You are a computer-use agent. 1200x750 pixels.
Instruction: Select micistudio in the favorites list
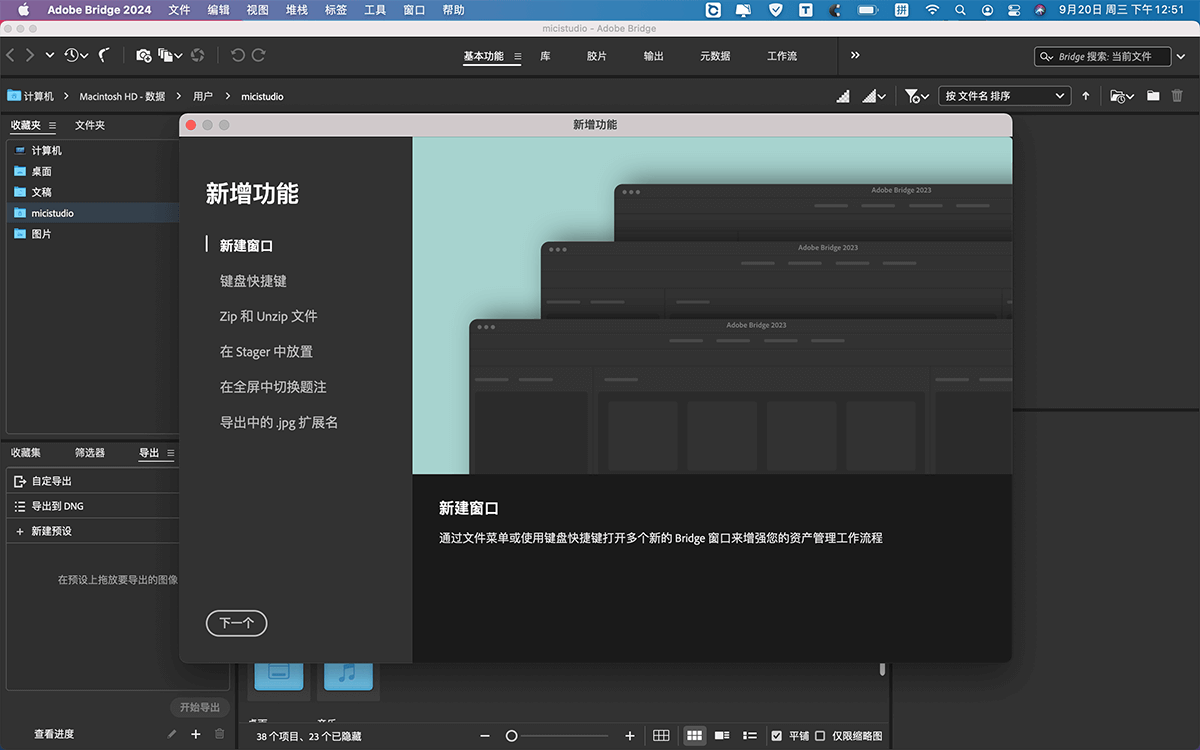tap(92, 213)
